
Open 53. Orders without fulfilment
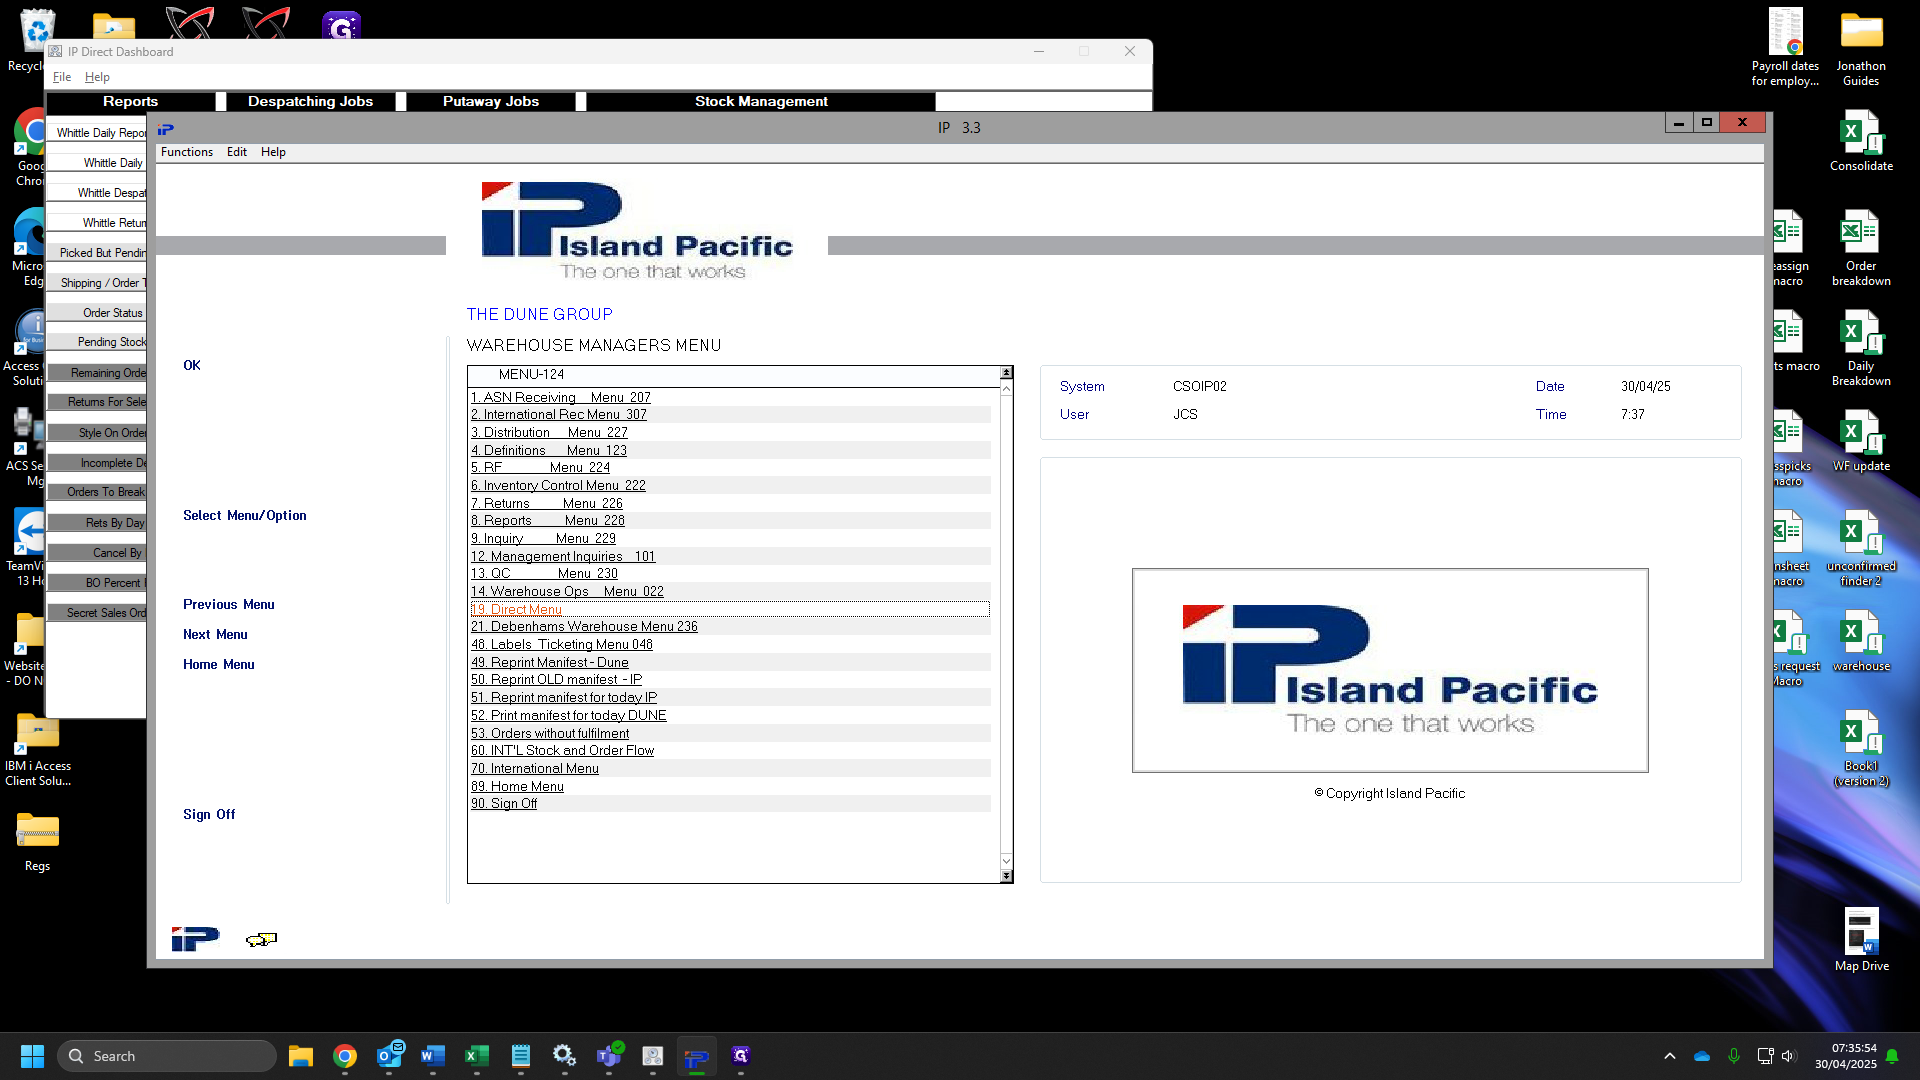550,733
